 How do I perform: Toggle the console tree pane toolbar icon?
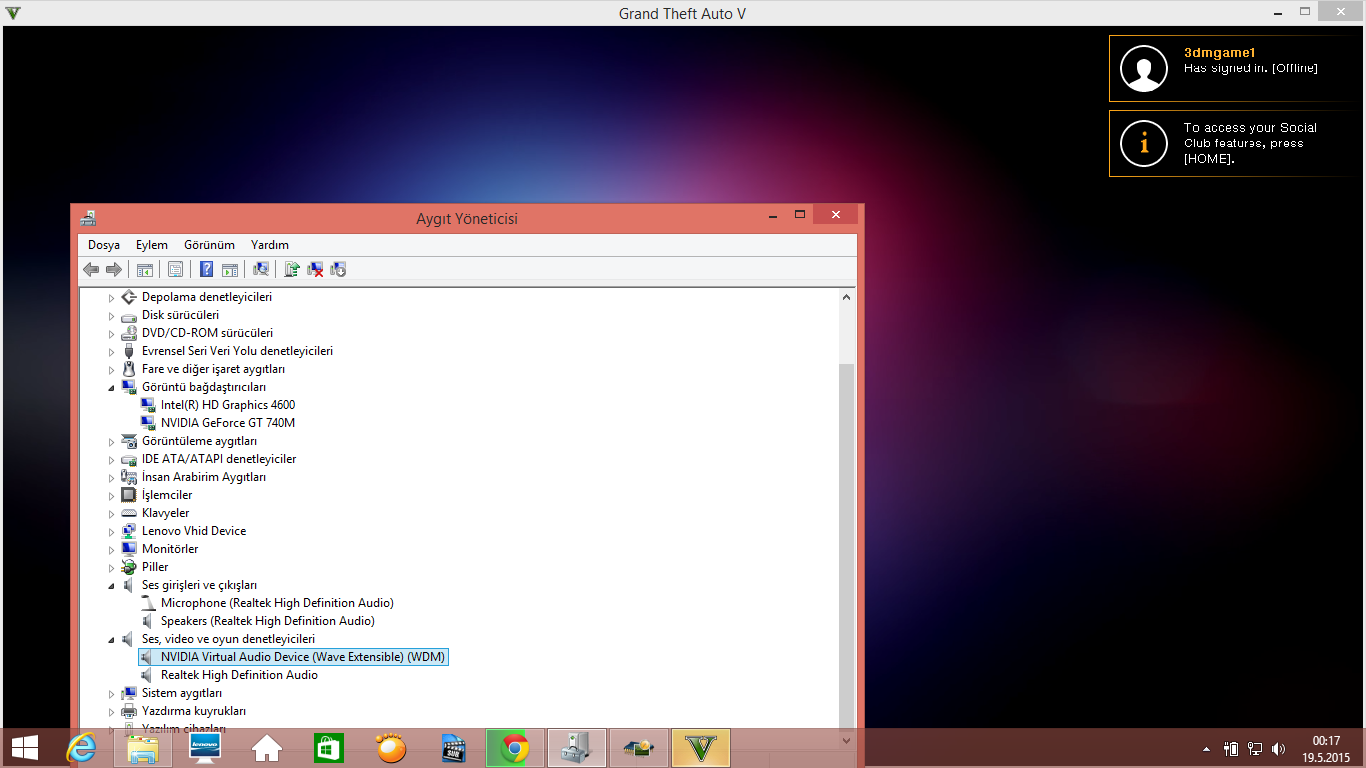(145, 269)
